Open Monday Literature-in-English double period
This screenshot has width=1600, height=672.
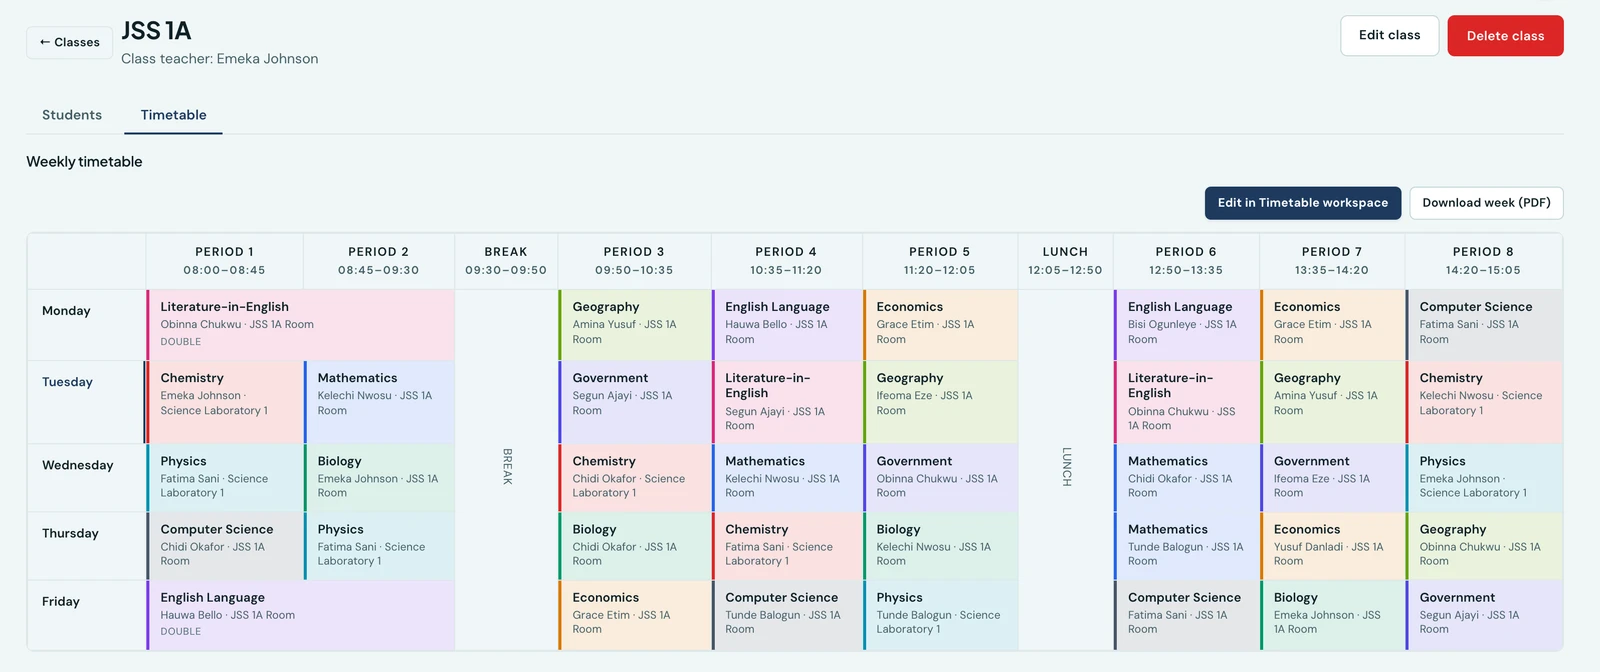[x=300, y=325]
